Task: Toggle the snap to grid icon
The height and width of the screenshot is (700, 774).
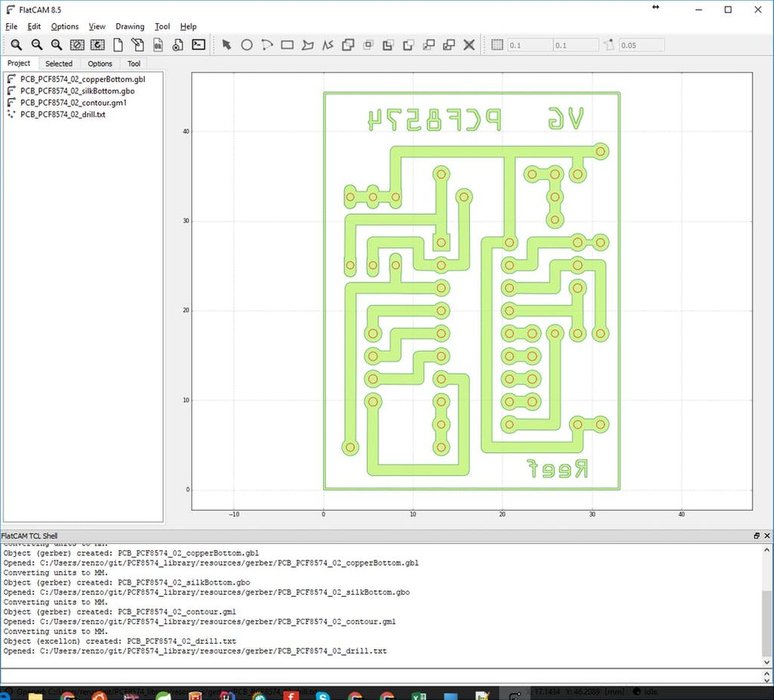Action: 497,45
